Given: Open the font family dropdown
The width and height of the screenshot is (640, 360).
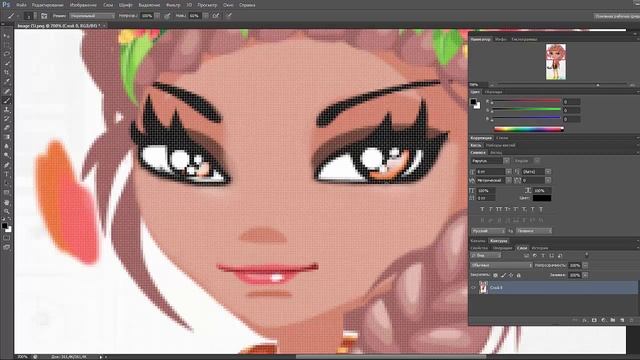Looking at the screenshot, I should (490, 161).
